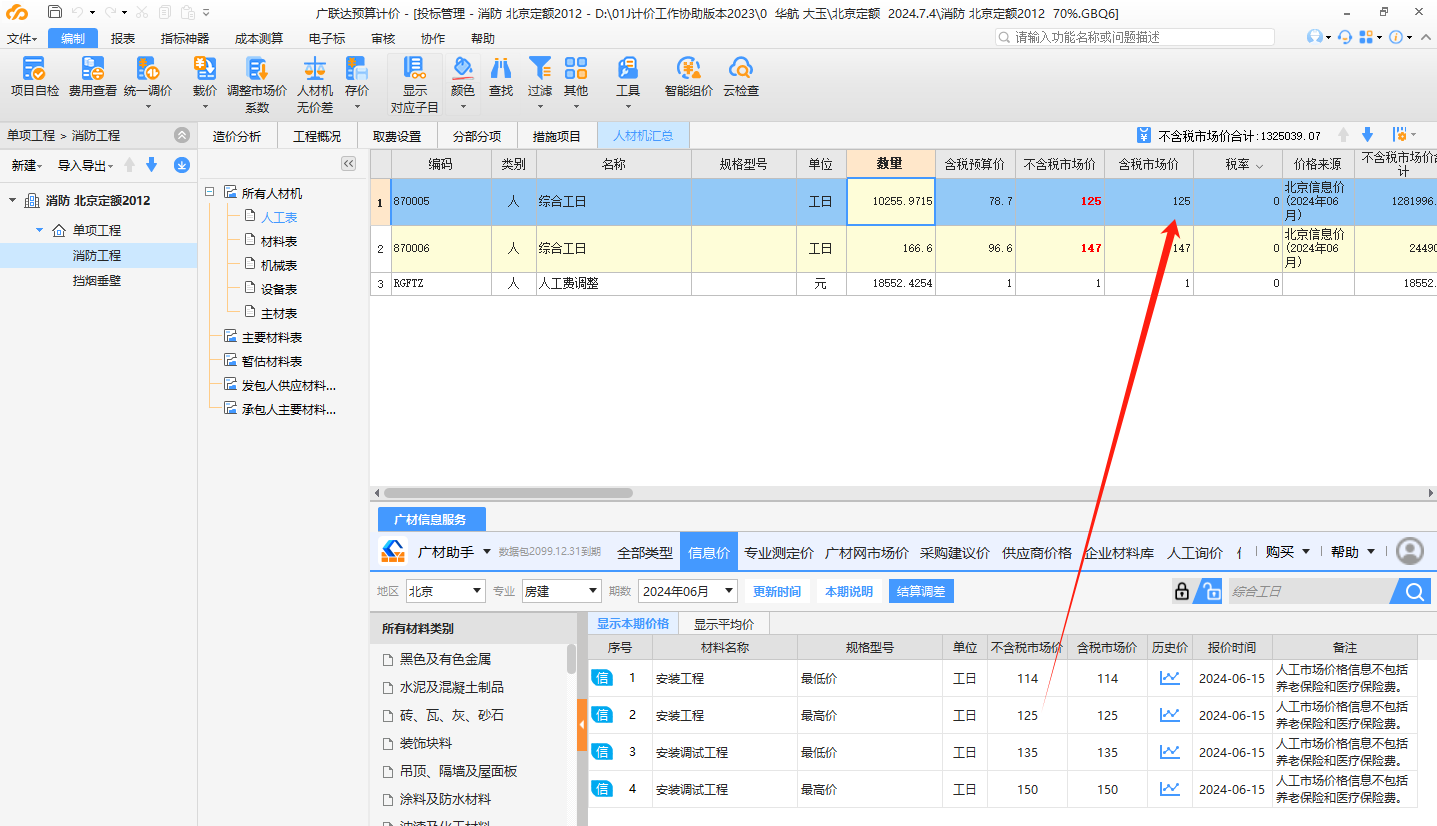
Task: Switch to the 指标神器 ribbon tab
Action: [185, 38]
